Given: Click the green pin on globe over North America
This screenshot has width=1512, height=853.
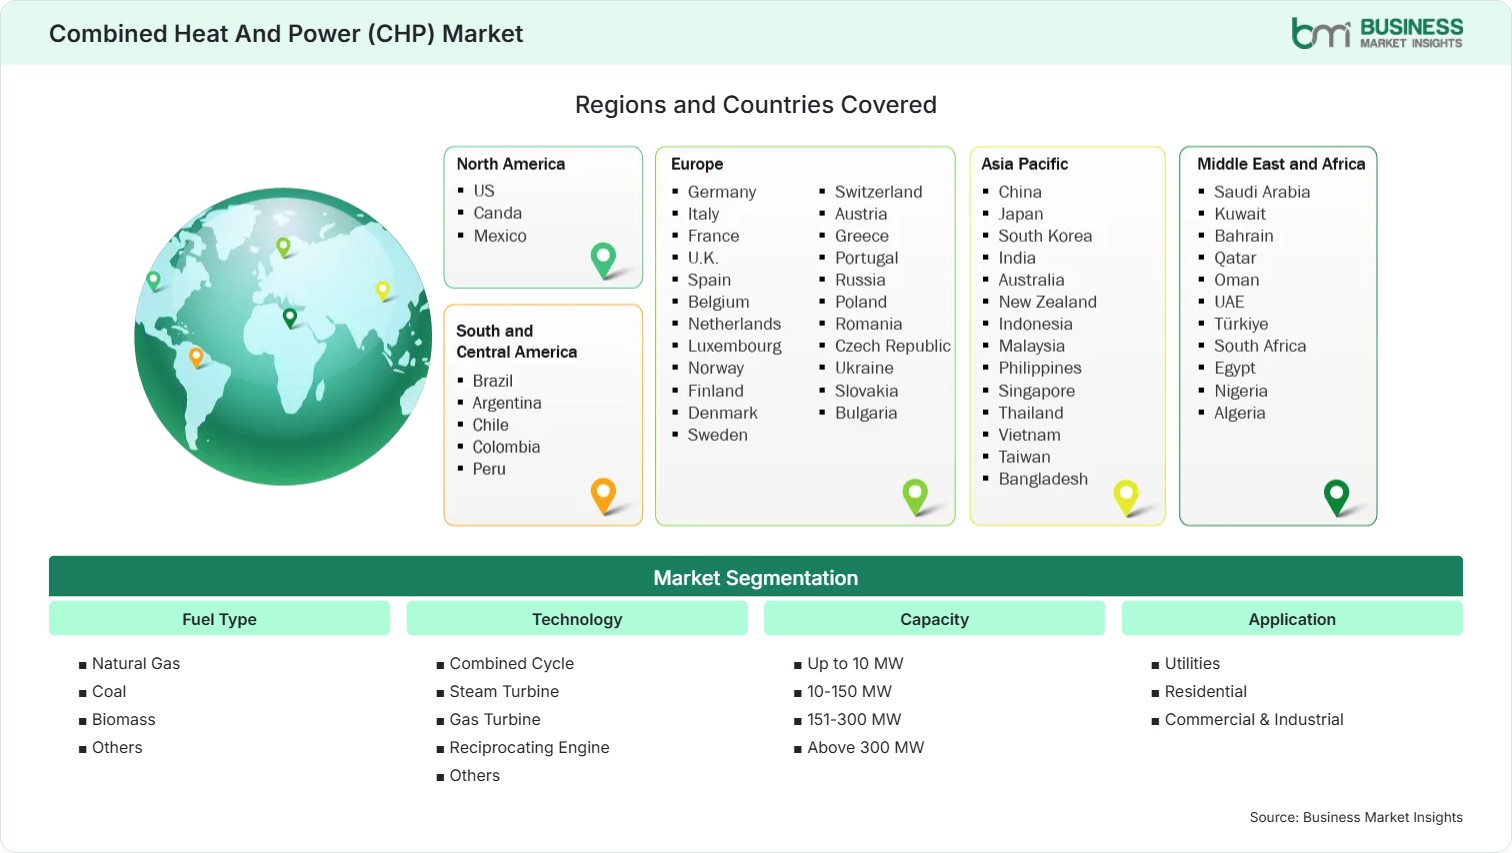Looking at the screenshot, I should pyautogui.click(x=153, y=280).
